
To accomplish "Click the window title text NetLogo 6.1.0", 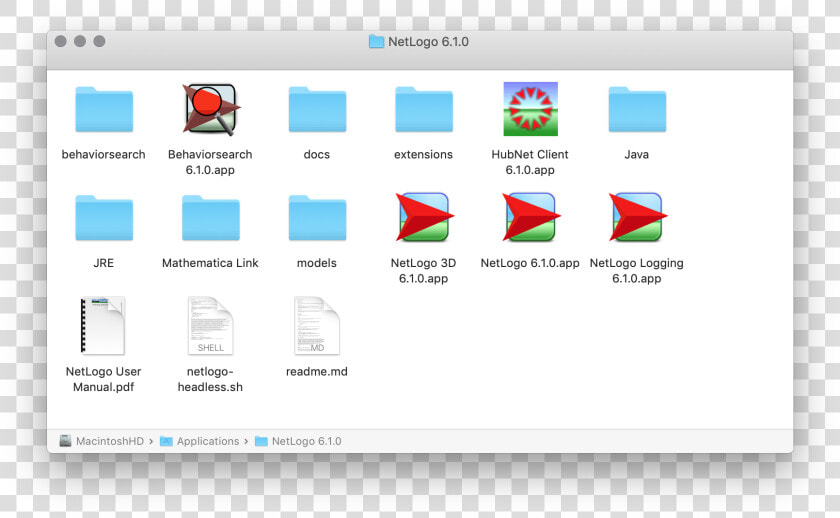I will point(428,42).
